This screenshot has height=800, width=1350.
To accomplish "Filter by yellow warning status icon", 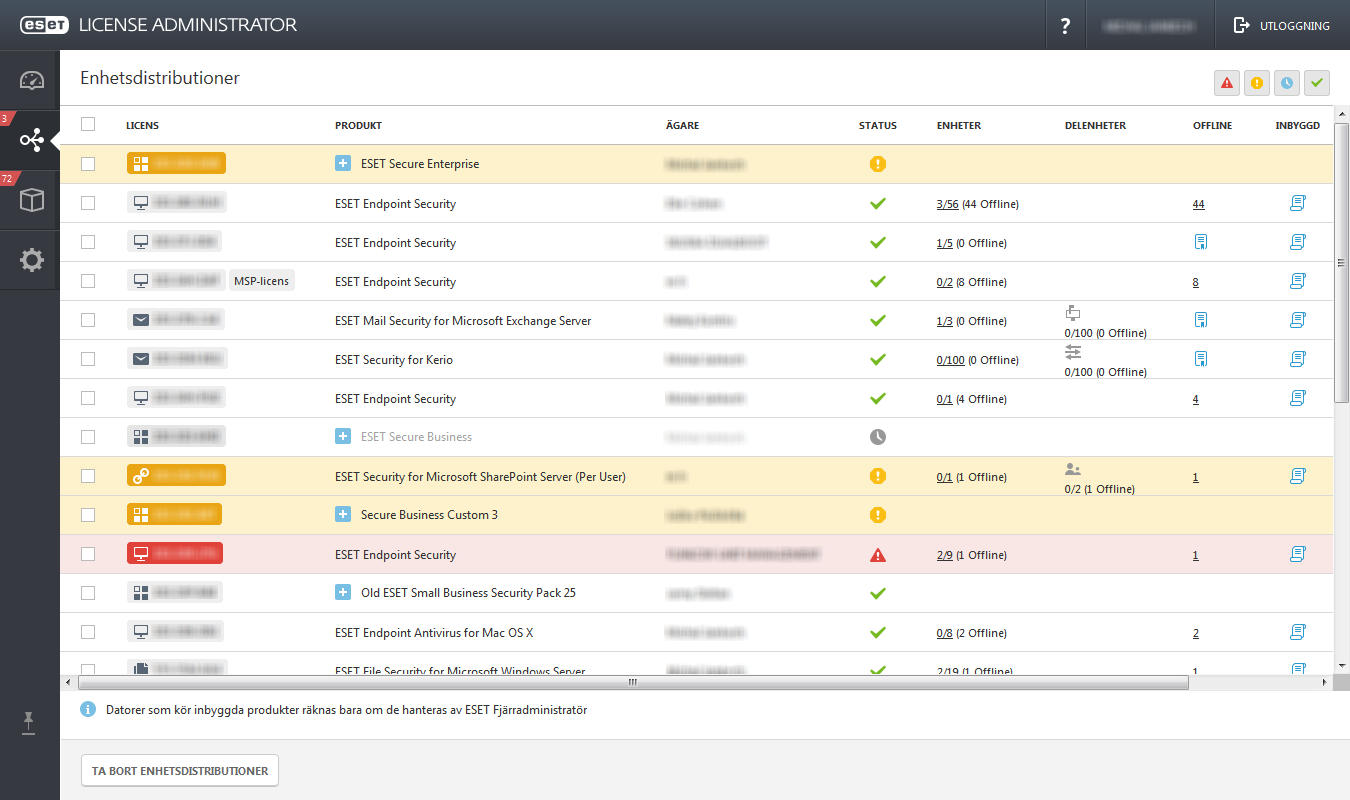I will [x=1257, y=83].
